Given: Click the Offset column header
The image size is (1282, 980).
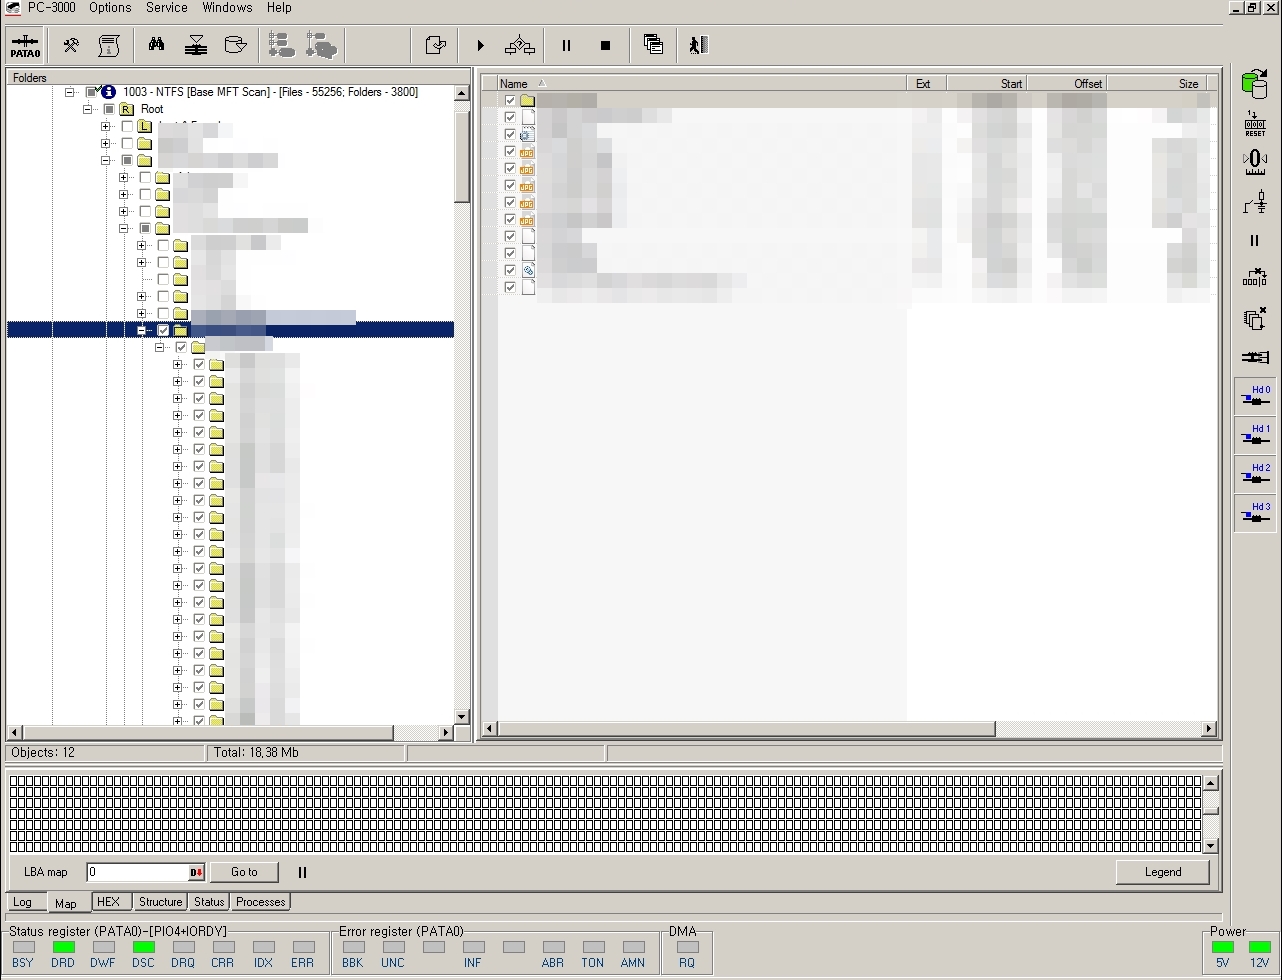Looking at the screenshot, I should coord(1066,83).
